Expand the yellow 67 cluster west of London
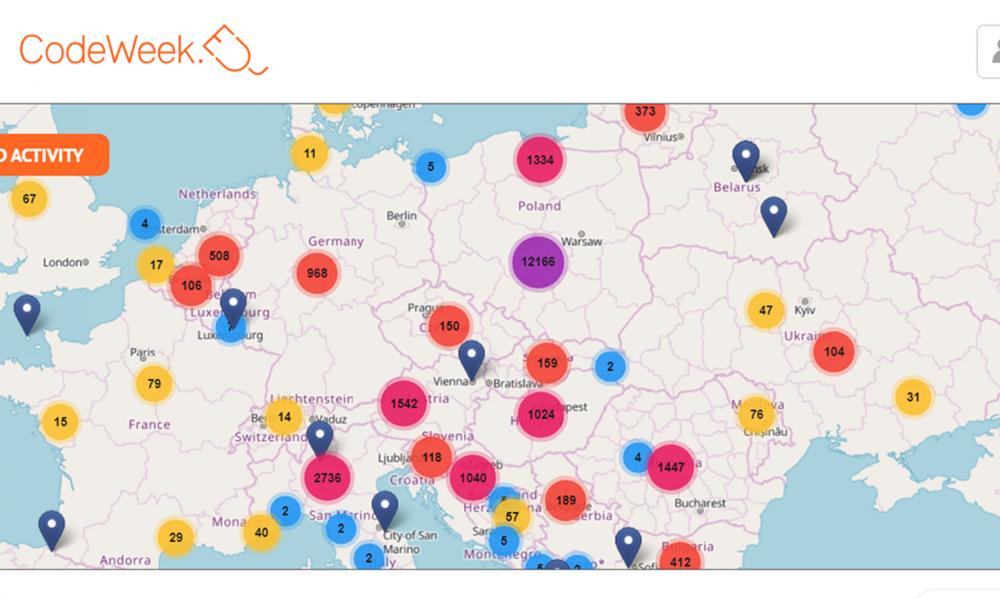The height and width of the screenshot is (598, 1000). click(29, 199)
